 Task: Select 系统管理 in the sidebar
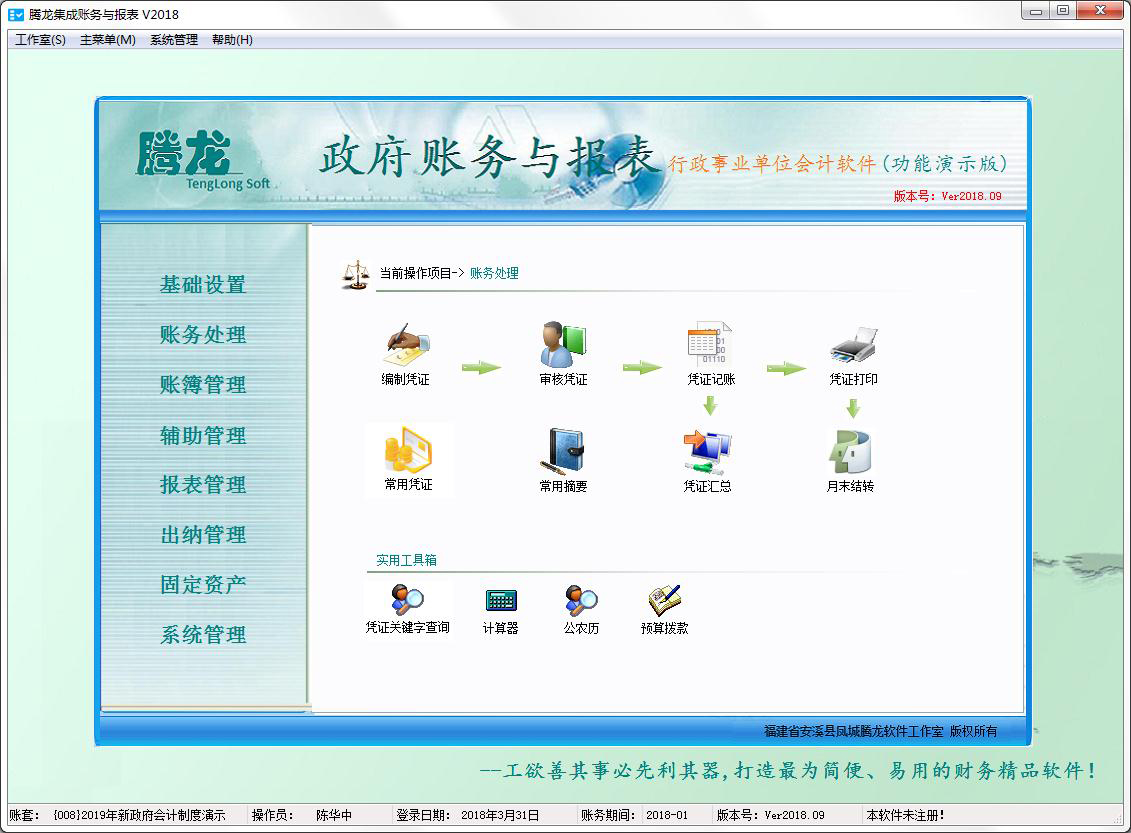(203, 635)
